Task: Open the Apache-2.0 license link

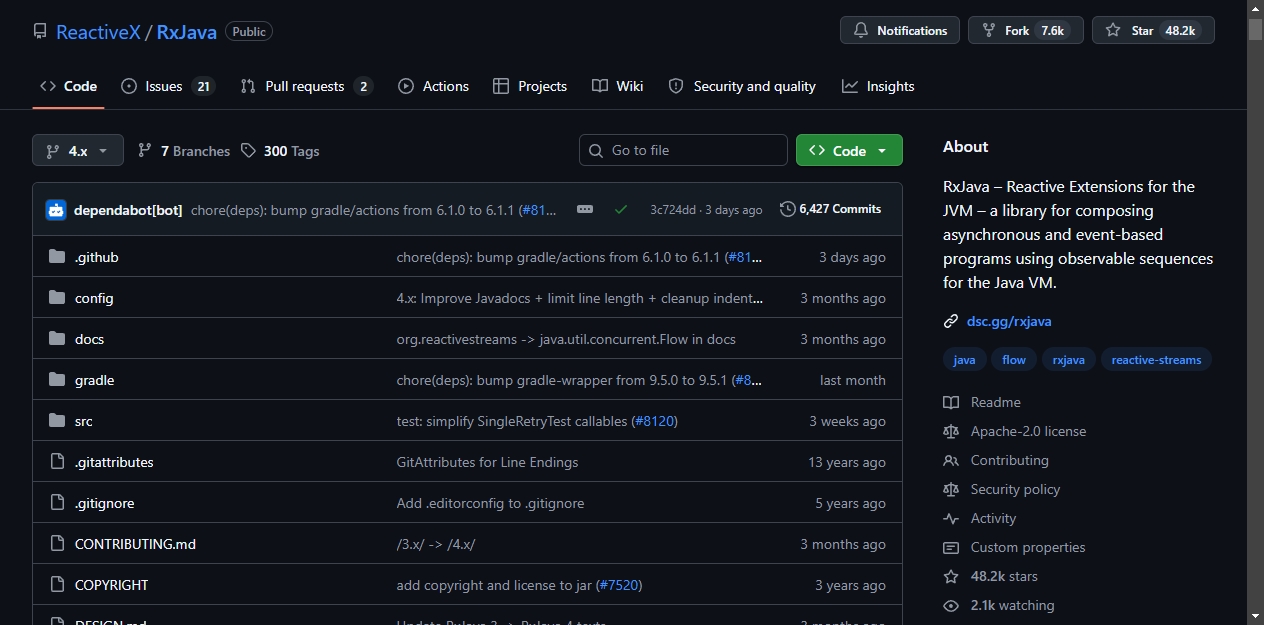Action: click(x=1015, y=431)
